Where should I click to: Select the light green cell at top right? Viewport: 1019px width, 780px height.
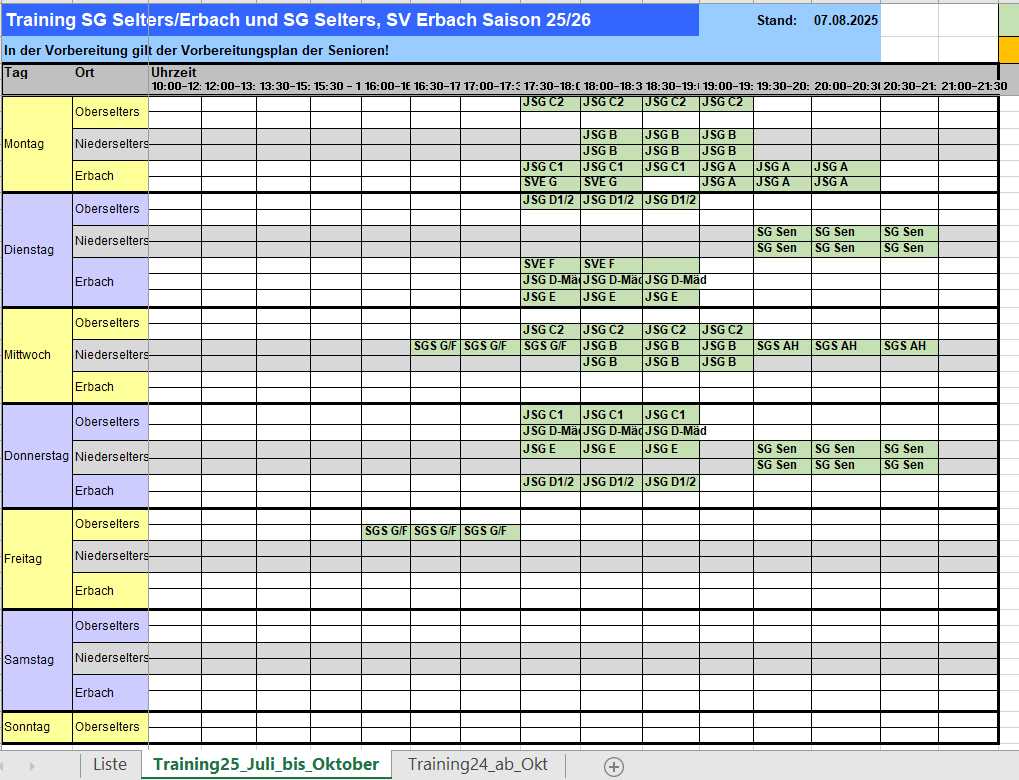pyautogui.click(x=1008, y=20)
